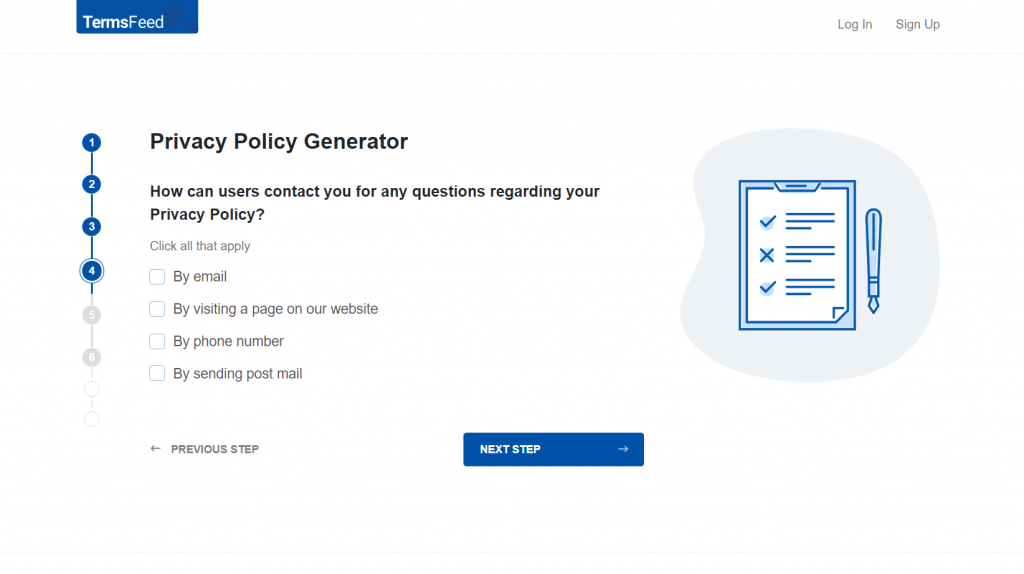Click the current step 4 marker
The height and width of the screenshot is (574, 1024).
[x=91, y=270]
